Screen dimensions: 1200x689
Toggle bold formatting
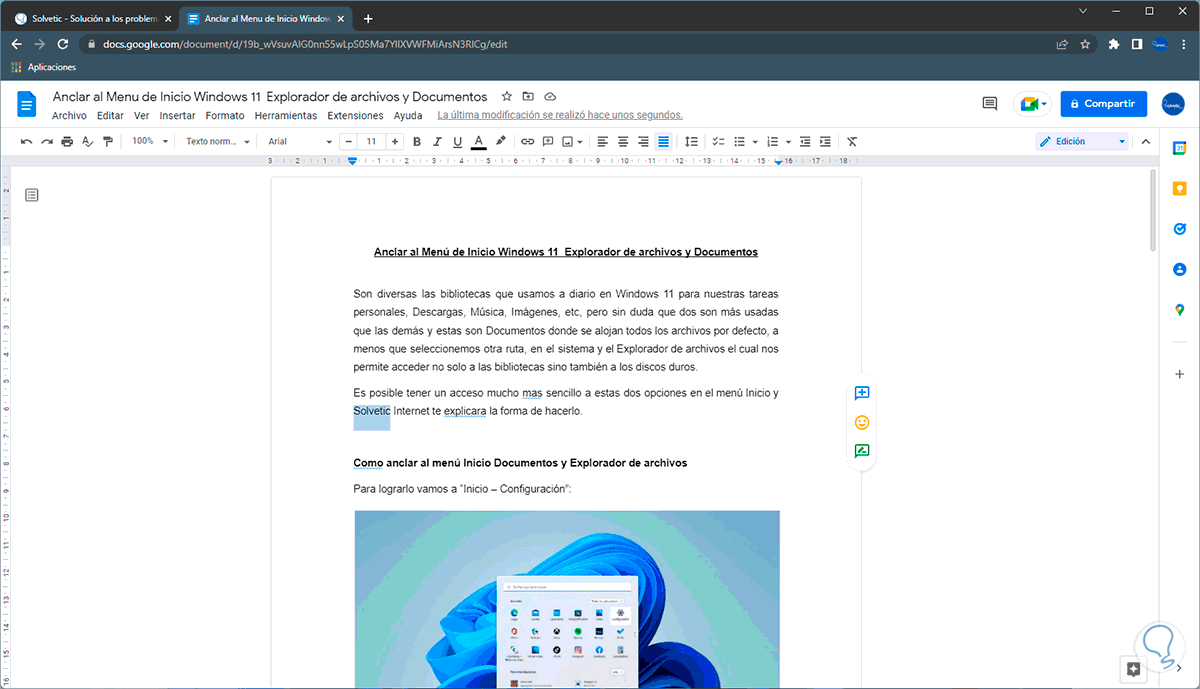pyautogui.click(x=417, y=142)
